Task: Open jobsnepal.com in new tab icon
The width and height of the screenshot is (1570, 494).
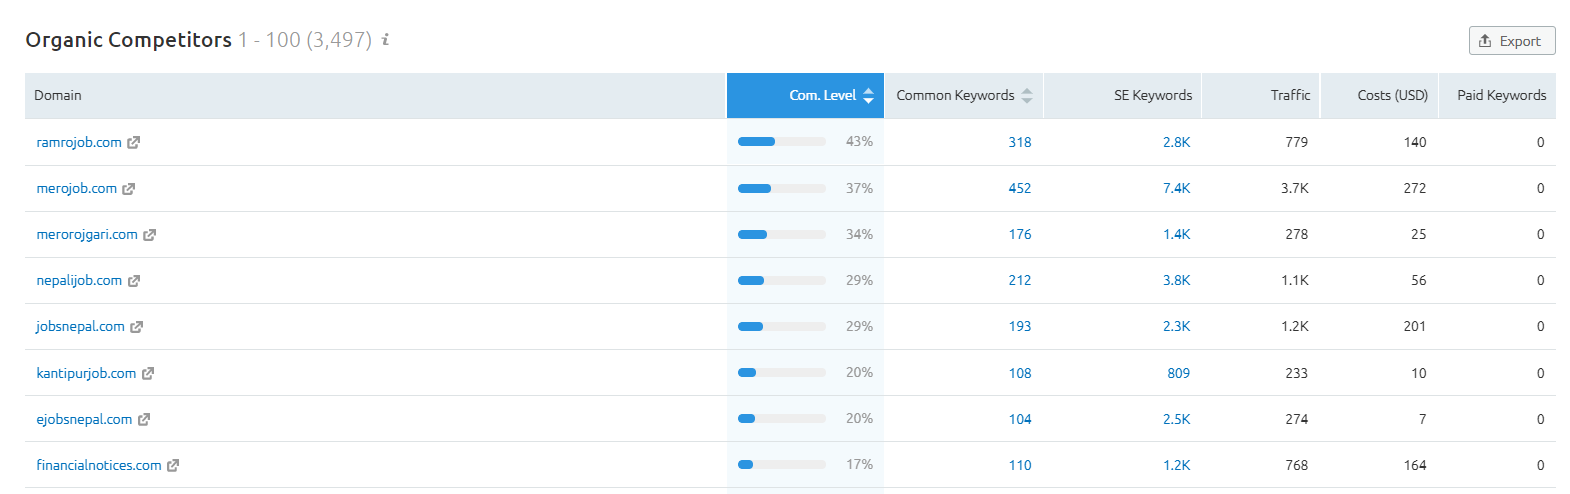Action: click(137, 327)
